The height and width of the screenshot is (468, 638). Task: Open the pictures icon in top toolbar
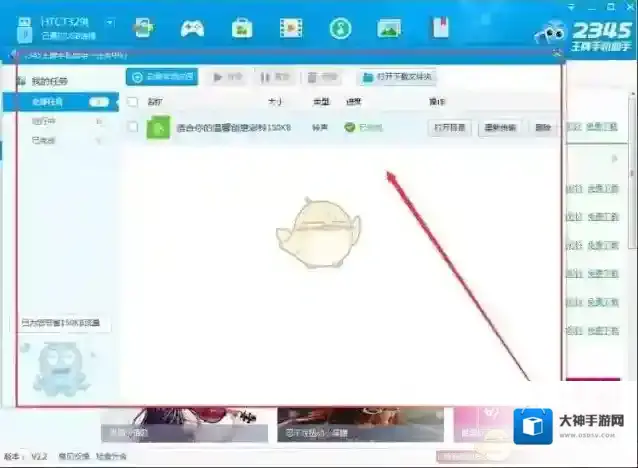click(x=390, y=27)
